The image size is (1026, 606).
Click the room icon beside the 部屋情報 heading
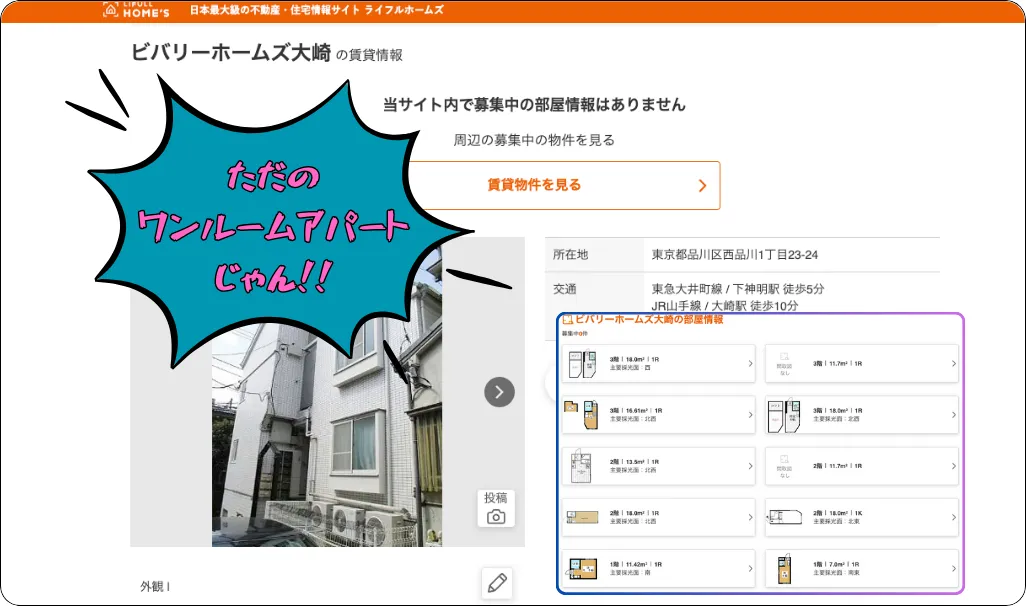pos(568,320)
